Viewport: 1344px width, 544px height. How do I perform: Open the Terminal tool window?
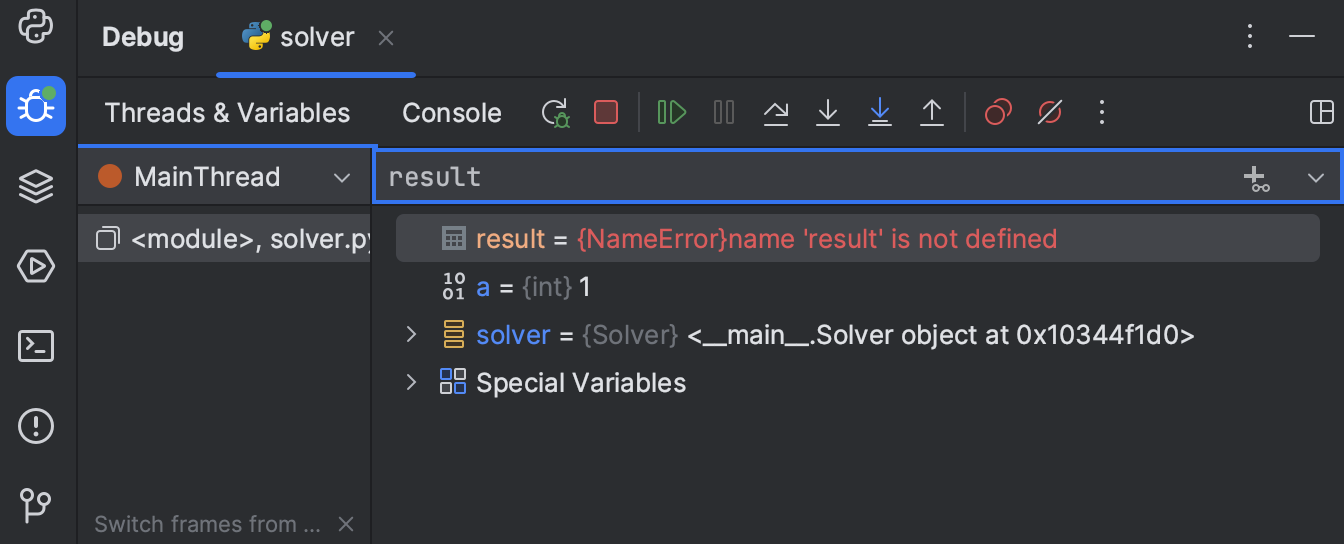36,347
